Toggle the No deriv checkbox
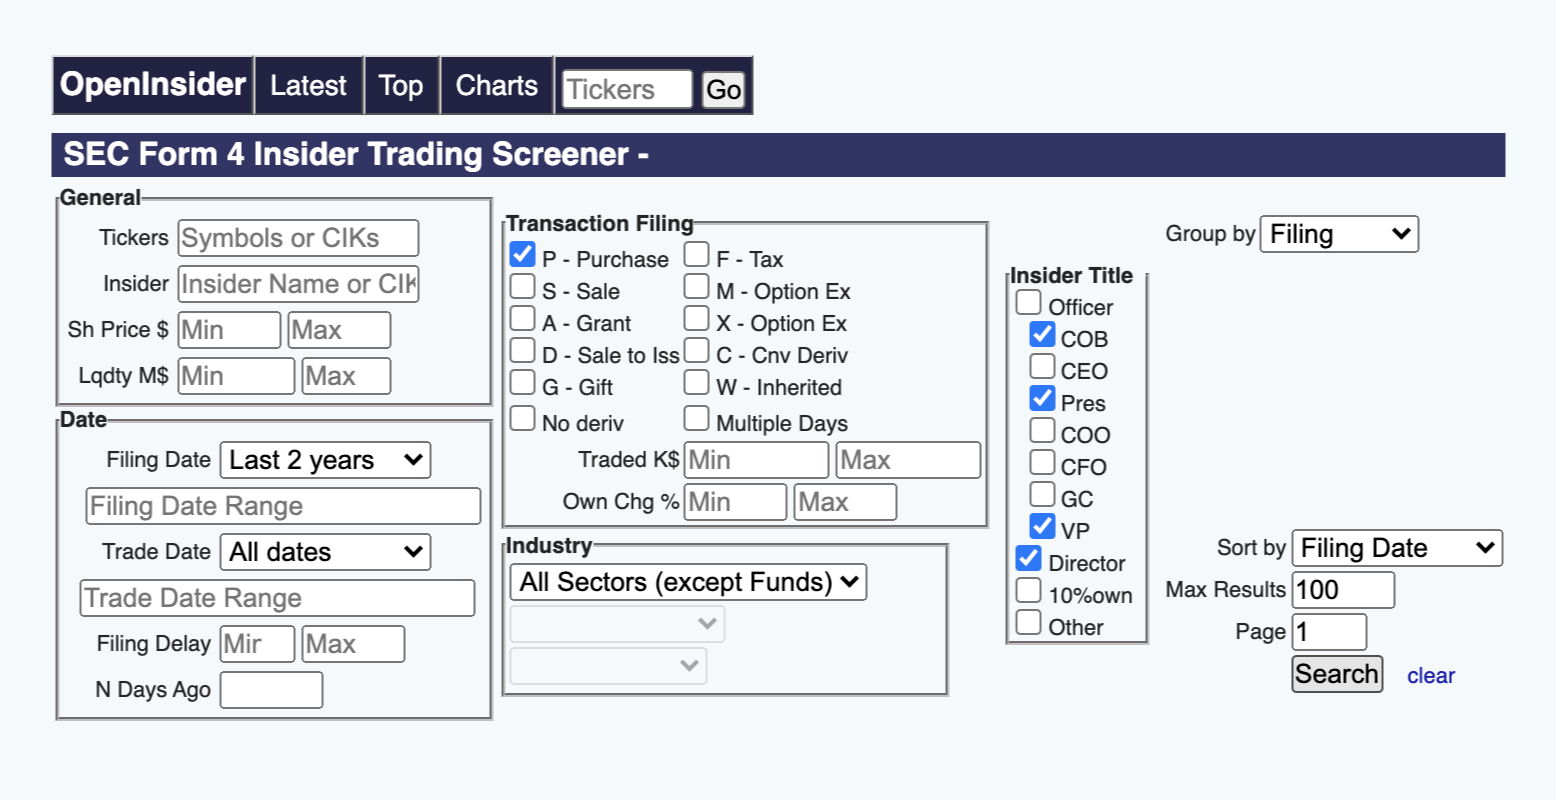Image resolution: width=1556 pixels, height=800 pixels. pyautogui.click(x=523, y=418)
